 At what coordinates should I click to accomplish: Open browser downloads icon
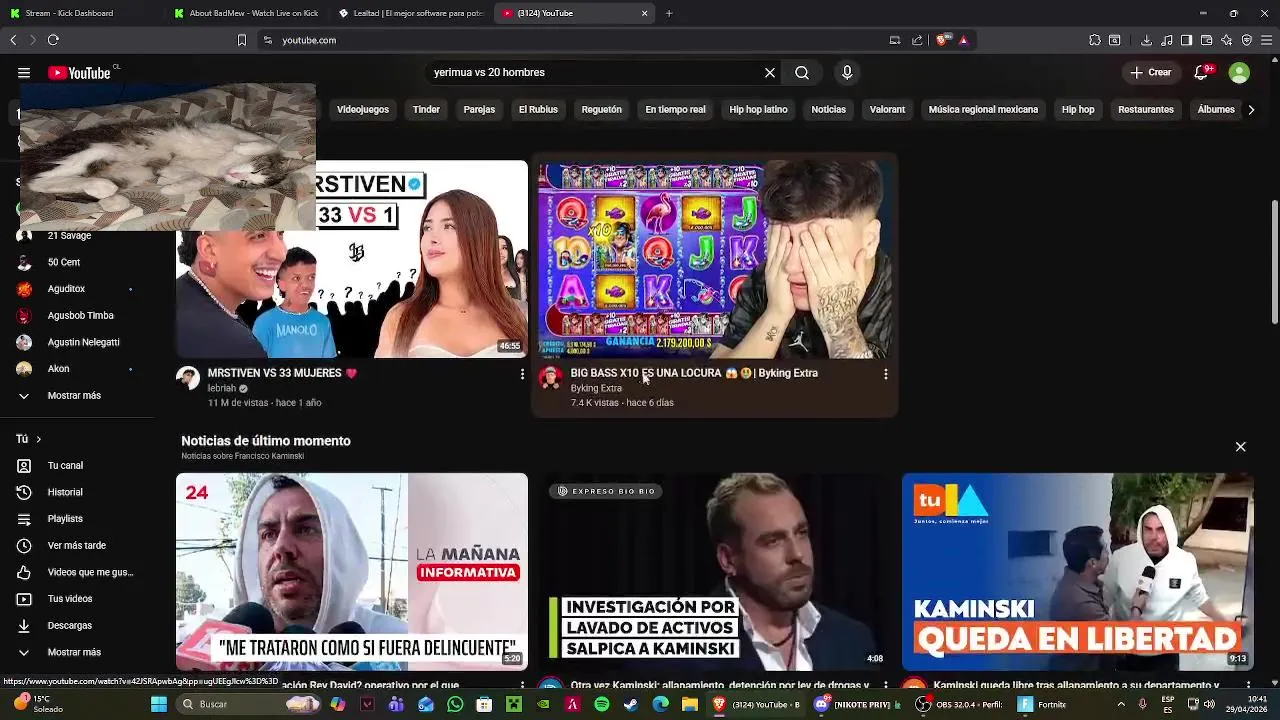pos(1146,40)
